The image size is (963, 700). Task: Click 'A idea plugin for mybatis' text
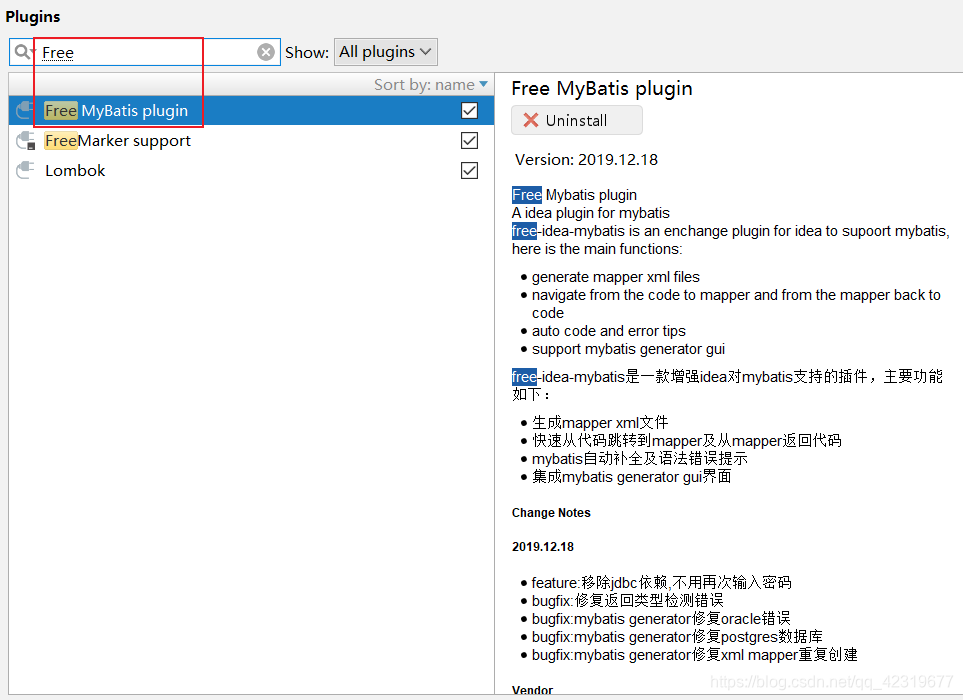591,213
